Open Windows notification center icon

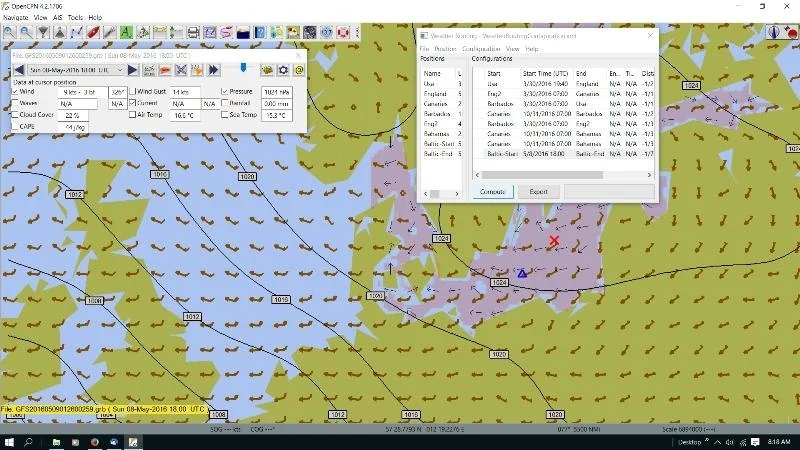click(x=755, y=442)
